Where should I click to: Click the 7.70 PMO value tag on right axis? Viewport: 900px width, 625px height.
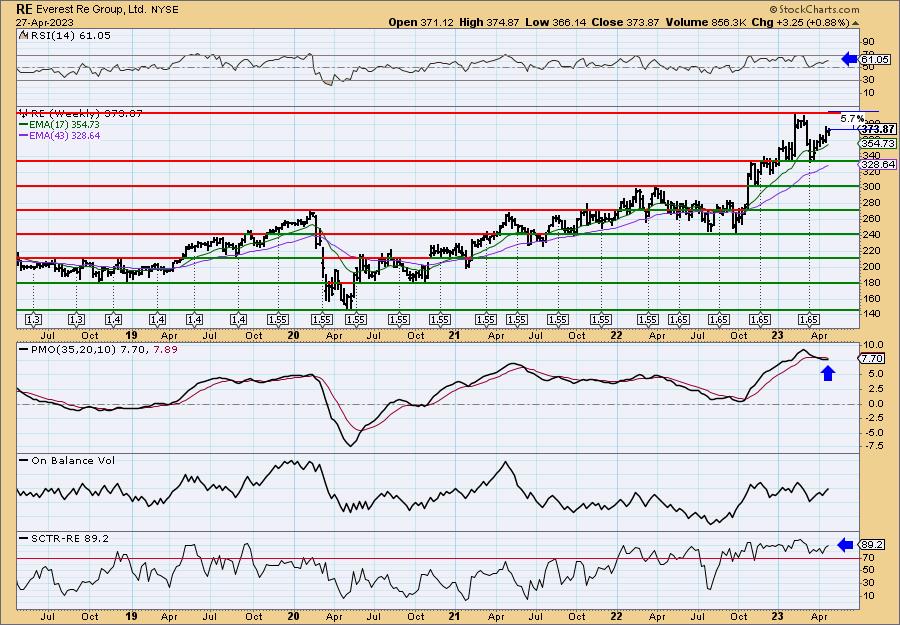[872, 358]
